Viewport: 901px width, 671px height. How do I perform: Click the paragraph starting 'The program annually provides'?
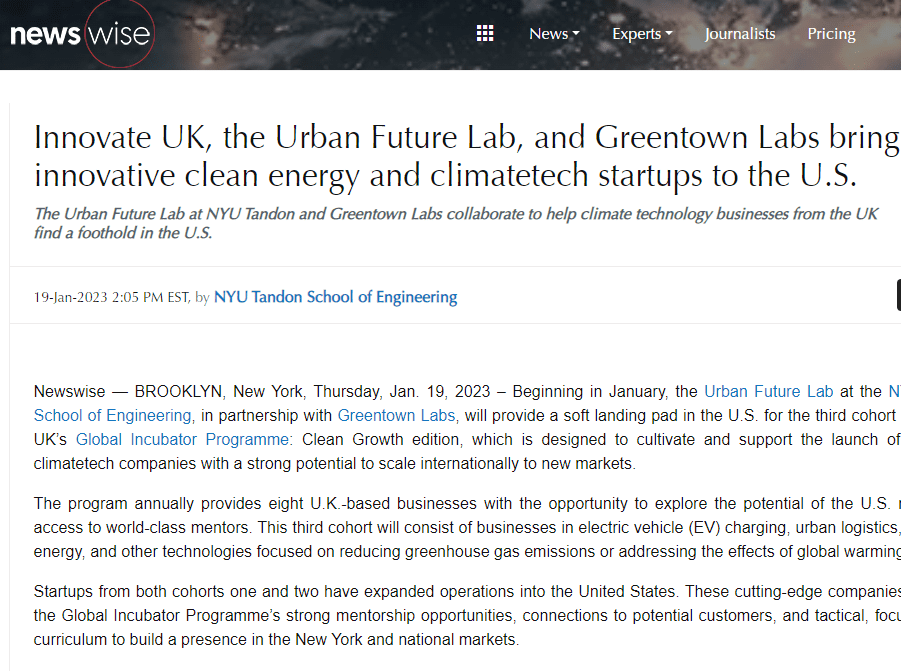point(467,527)
